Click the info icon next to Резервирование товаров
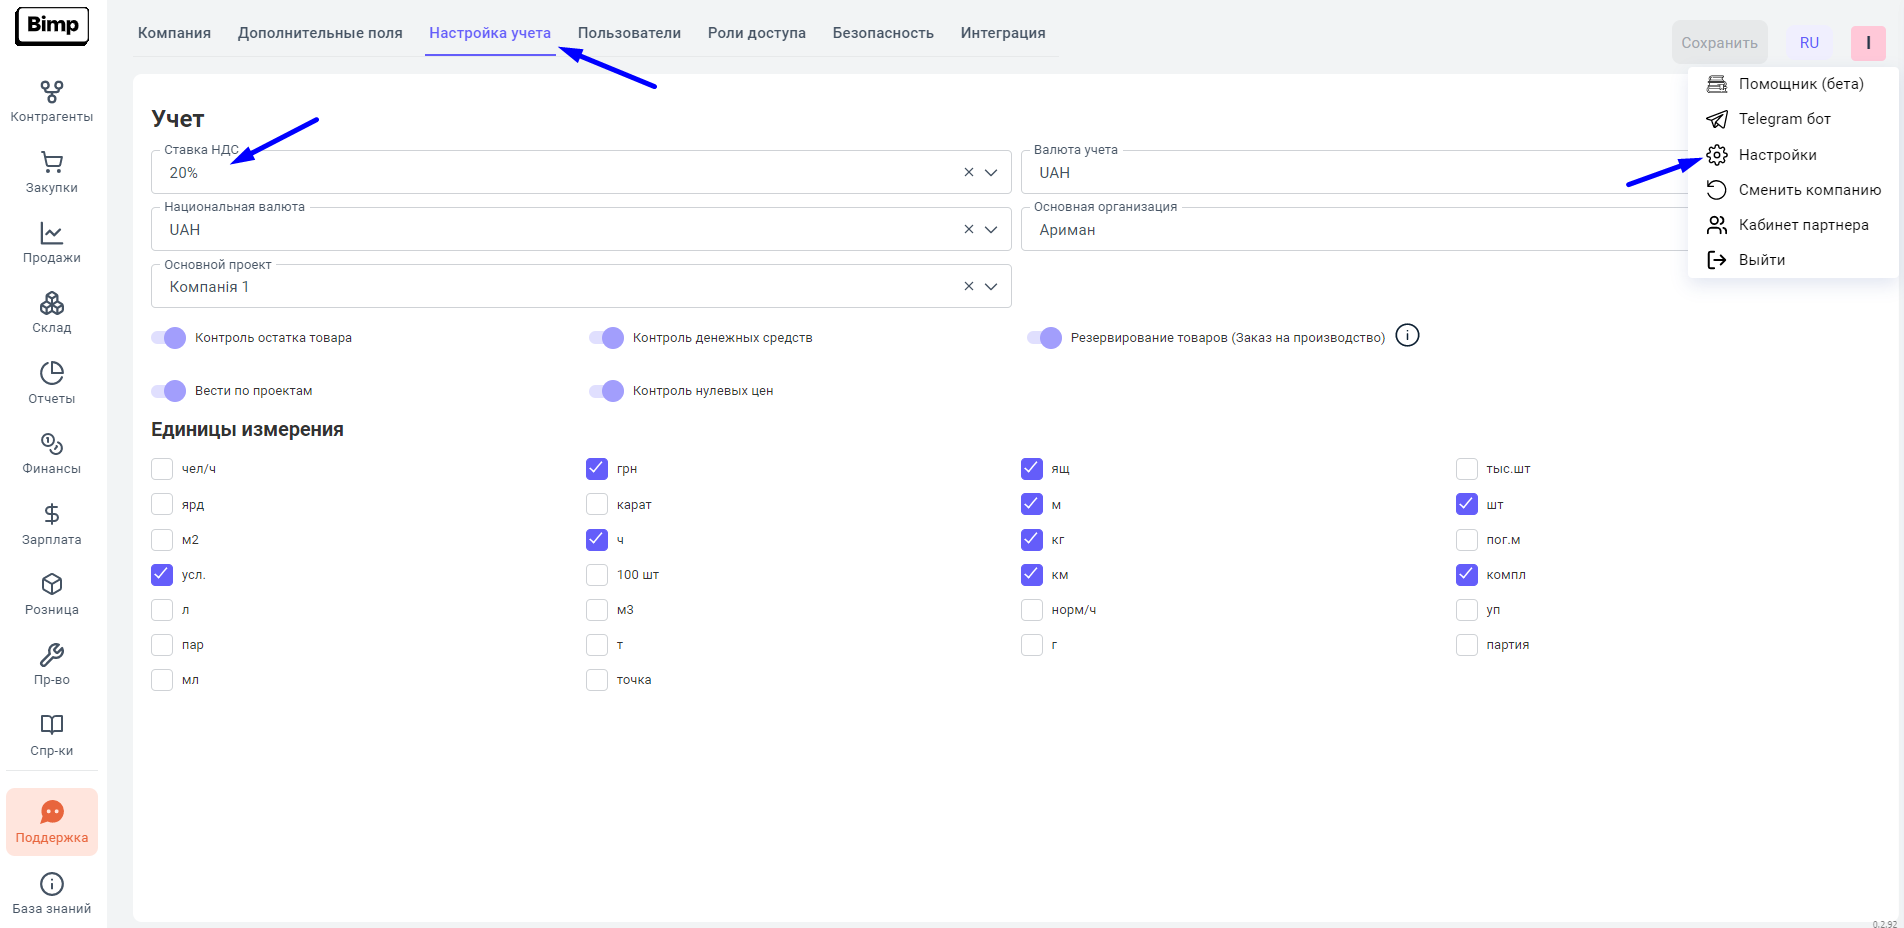Screen dimensions: 1904x928 coord(1407,335)
